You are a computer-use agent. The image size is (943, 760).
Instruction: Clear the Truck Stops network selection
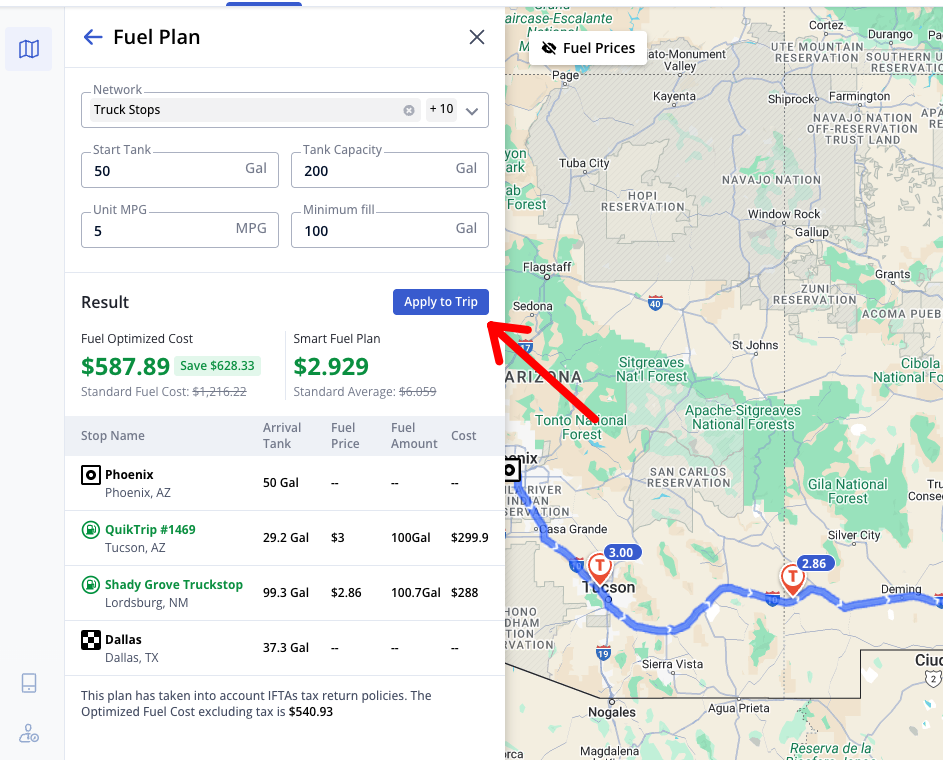coord(409,110)
